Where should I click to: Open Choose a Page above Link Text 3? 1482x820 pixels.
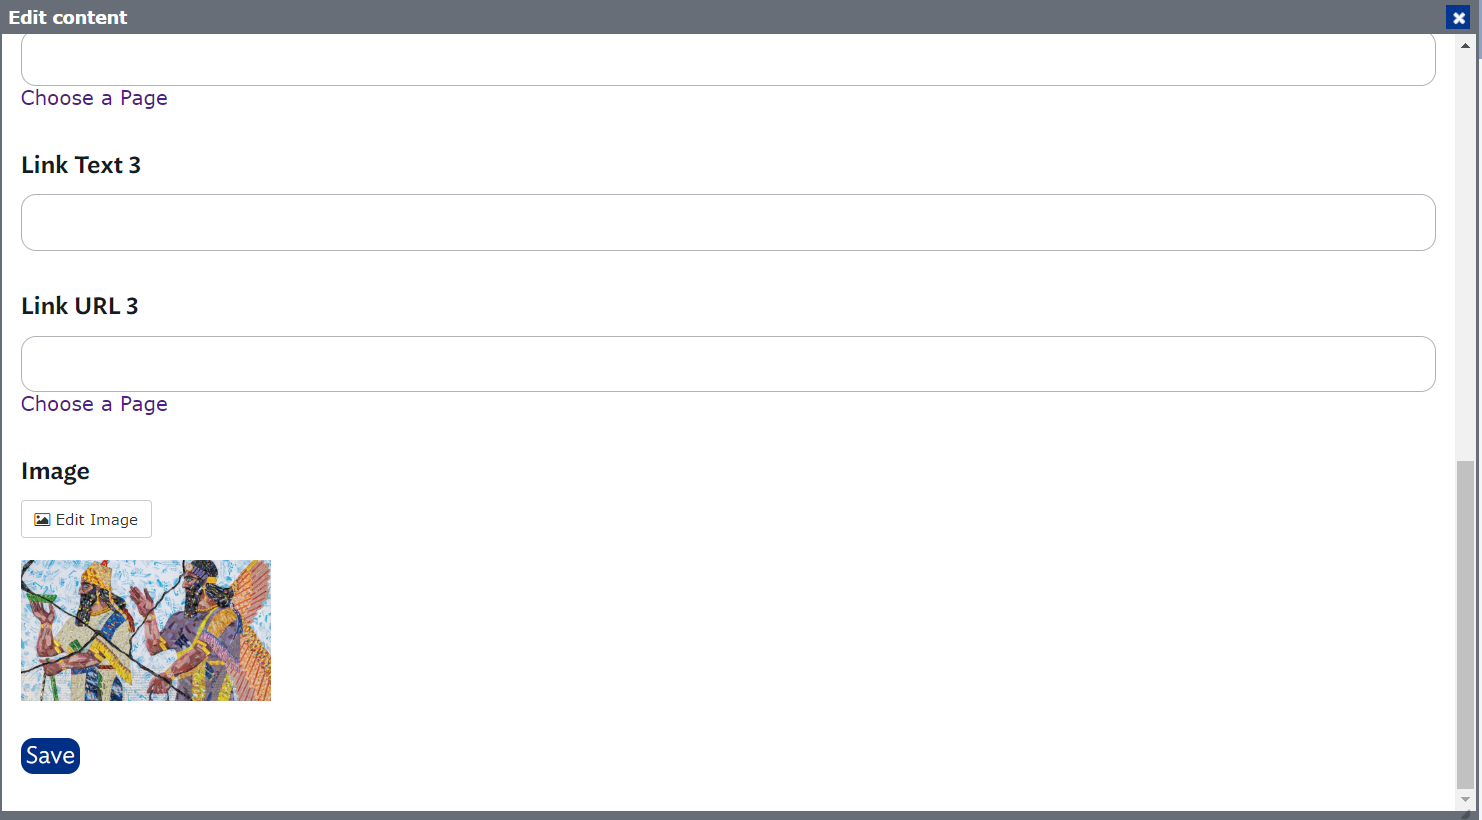pyautogui.click(x=94, y=98)
